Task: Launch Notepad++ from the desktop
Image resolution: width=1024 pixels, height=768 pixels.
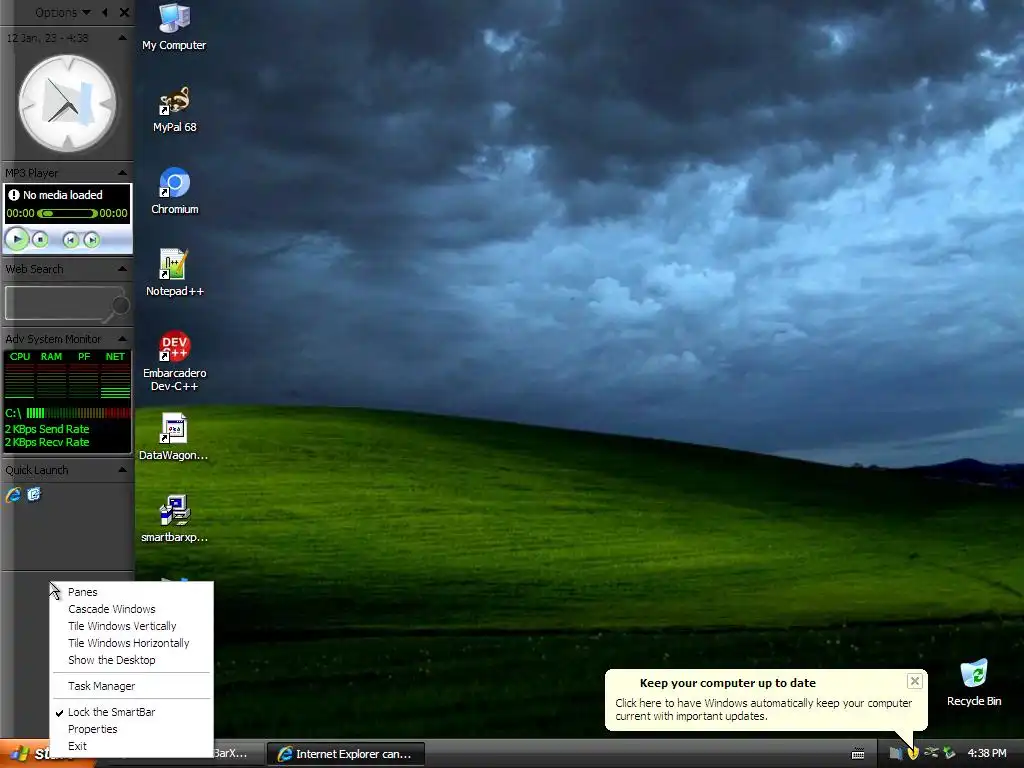Action: [174, 273]
